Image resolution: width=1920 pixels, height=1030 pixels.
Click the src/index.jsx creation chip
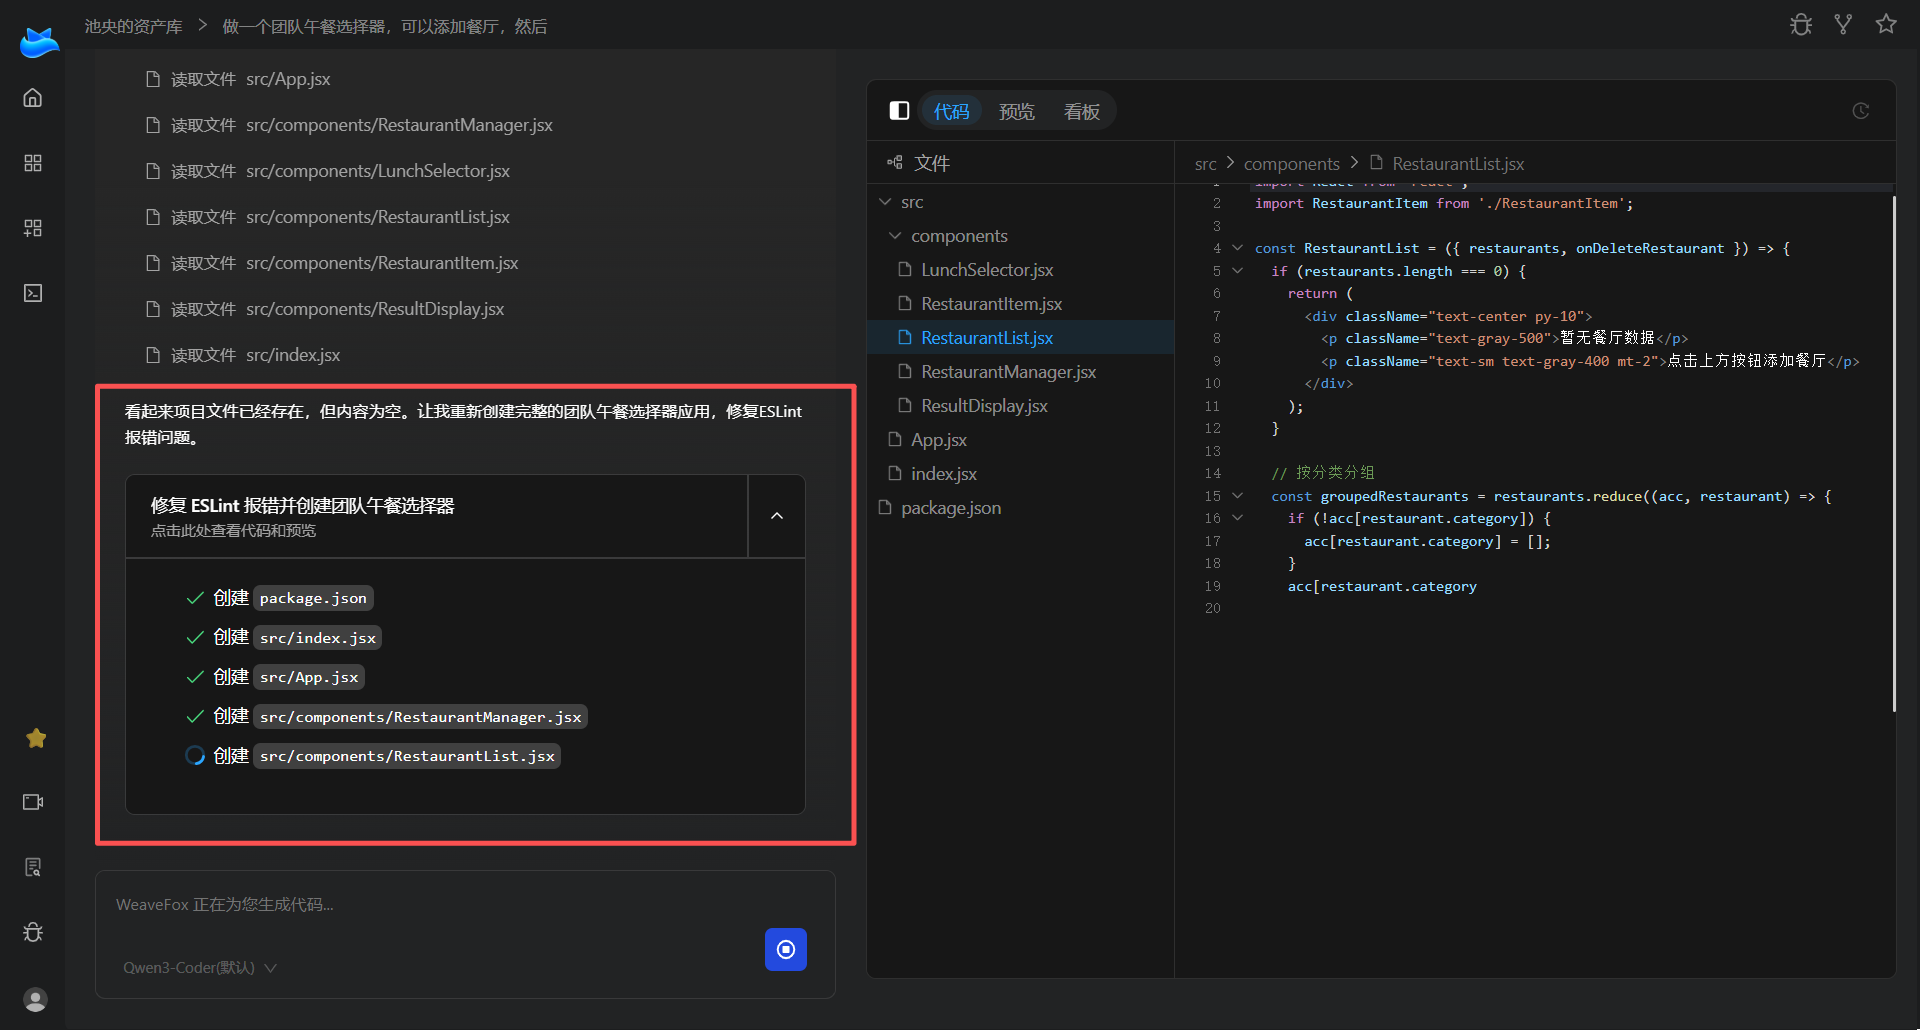tap(317, 638)
